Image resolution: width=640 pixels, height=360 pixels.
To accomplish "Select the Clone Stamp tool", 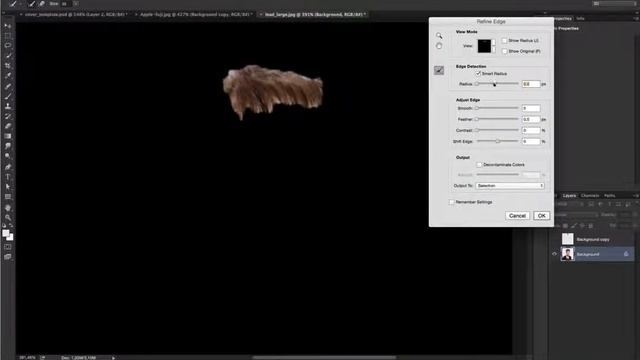I will pyautogui.click(x=8, y=106).
